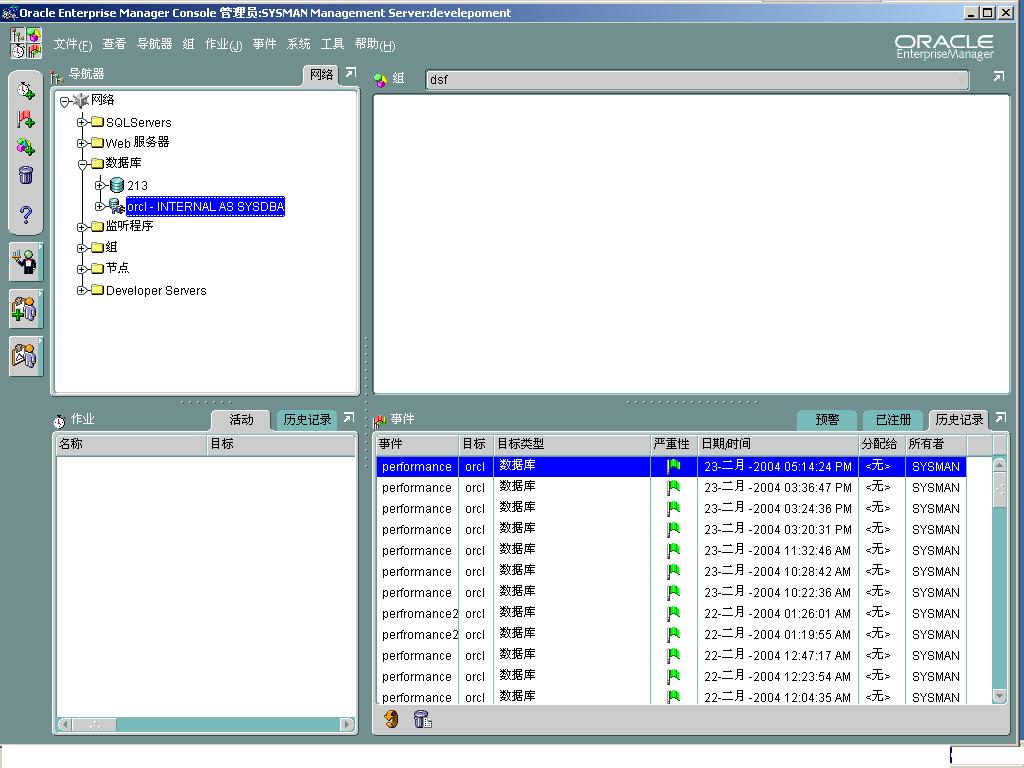Expand the orcl database node
Screen dimensions: 1024x768
pyautogui.click(x=99, y=206)
